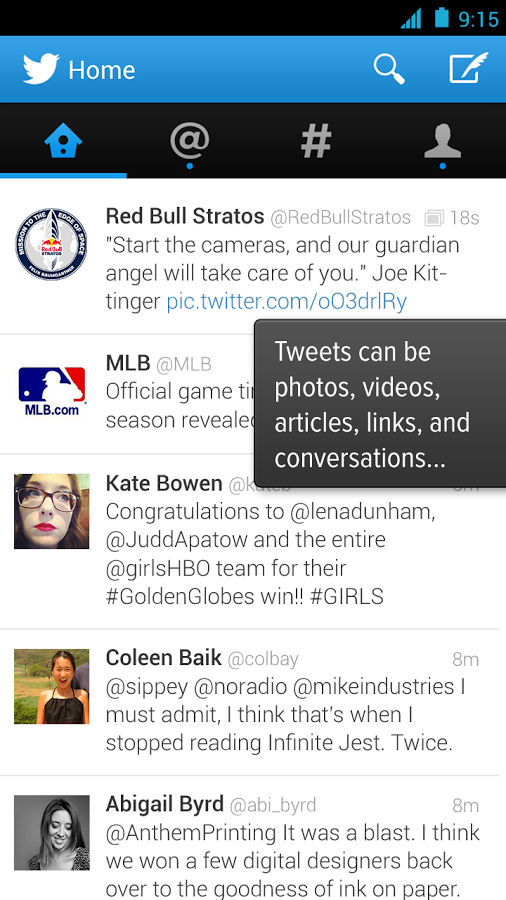Switch to the Connect @ tab

coord(189,142)
